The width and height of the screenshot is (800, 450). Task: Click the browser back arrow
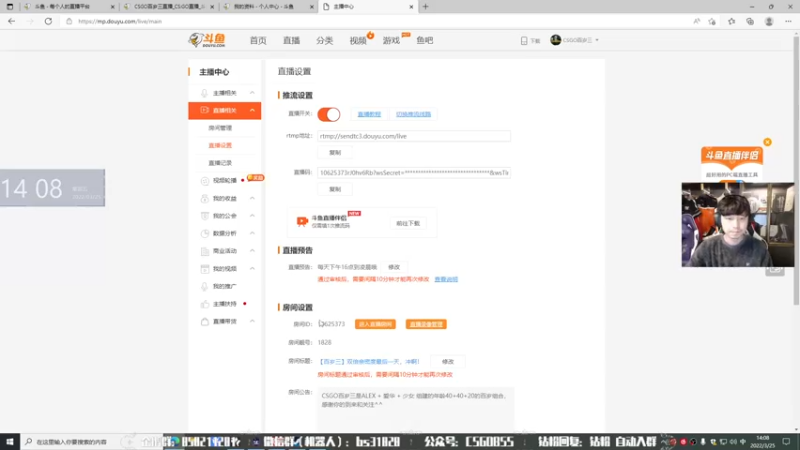pyautogui.click(x=11, y=21)
